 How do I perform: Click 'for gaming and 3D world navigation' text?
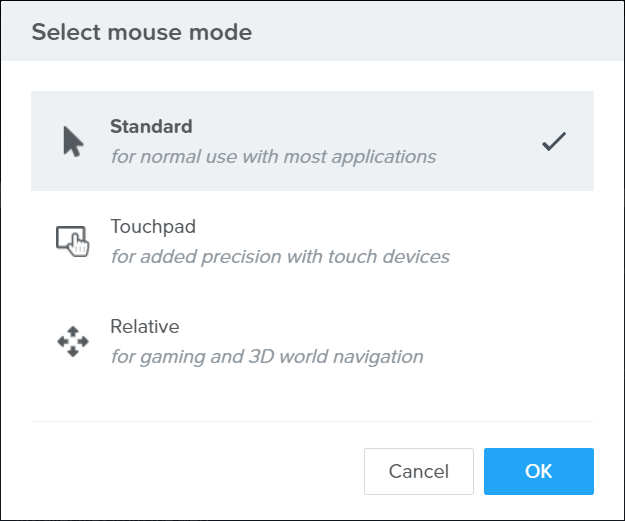coord(267,357)
